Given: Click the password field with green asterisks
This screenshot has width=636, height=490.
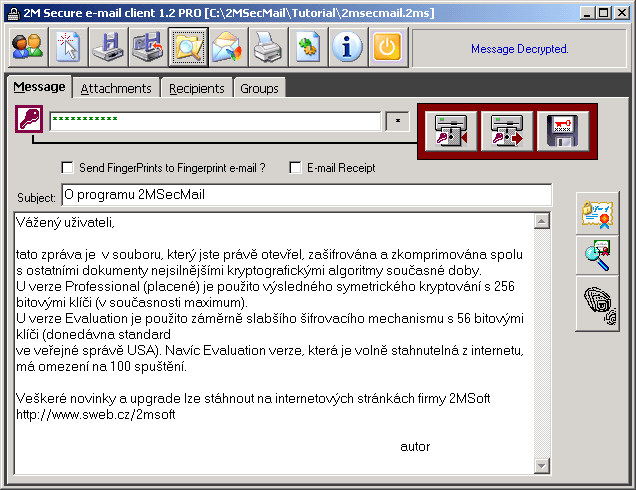Looking at the screenshot, I should pyautogui.click(x=215, y=122).
